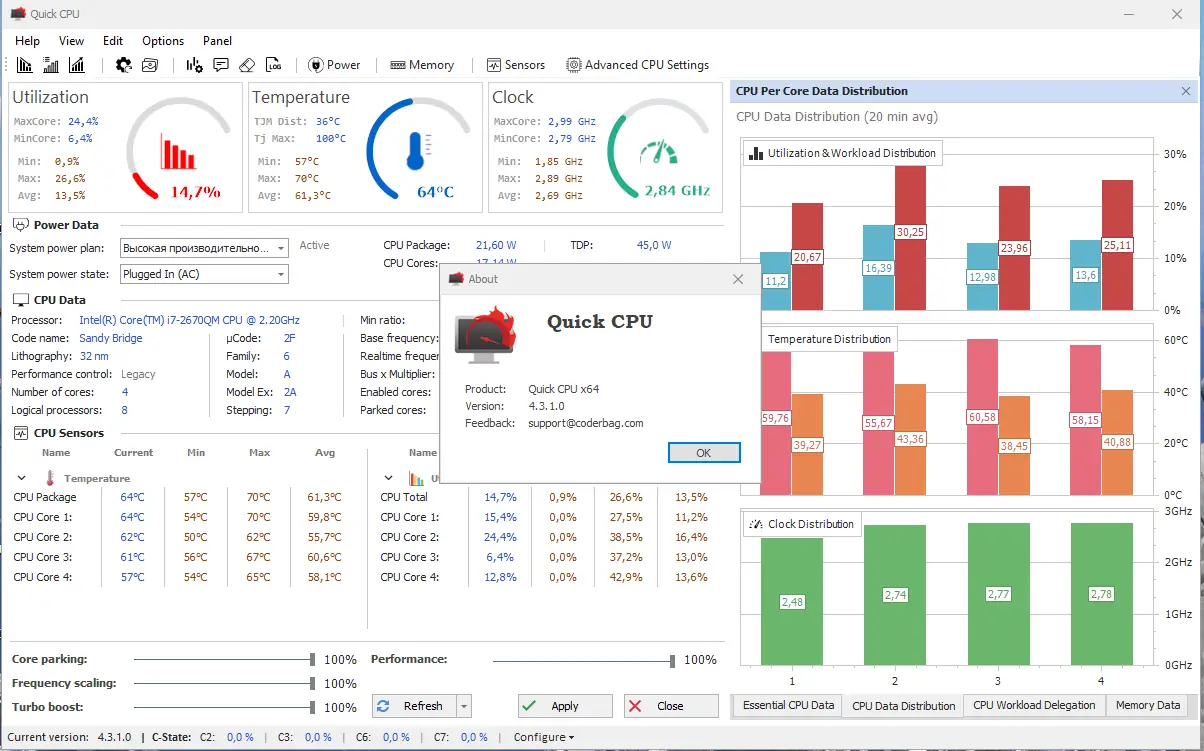Screen dimensions: 1204x751
Task: Click the eraser toolbar icon
Action: (247, 65)
